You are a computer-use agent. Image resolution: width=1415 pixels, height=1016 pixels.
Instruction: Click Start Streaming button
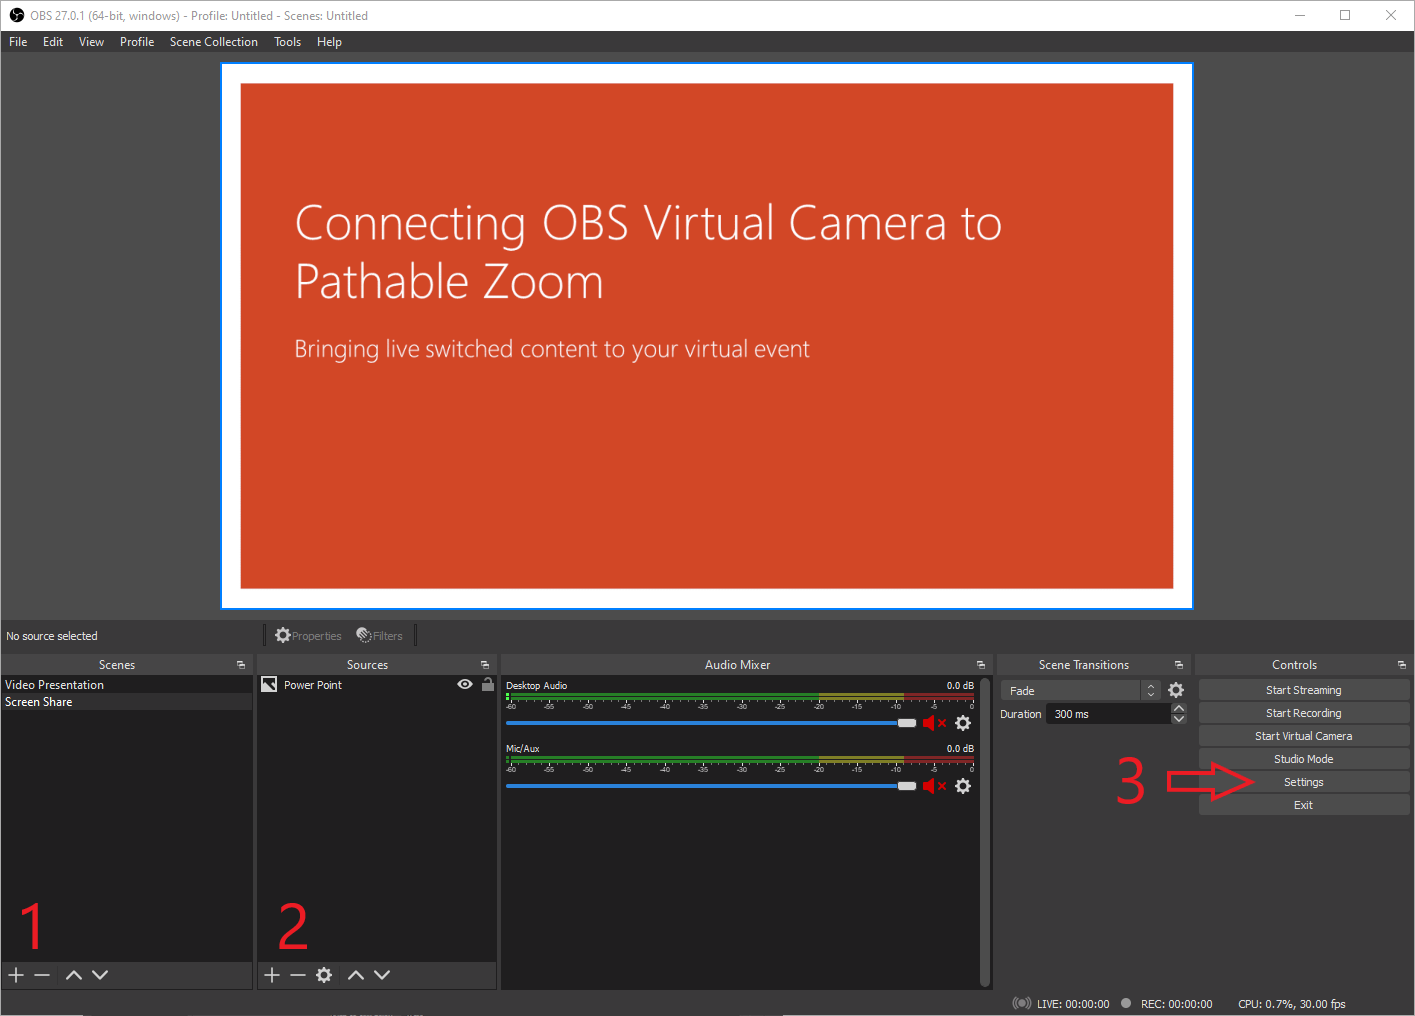tap(1304, 690)
